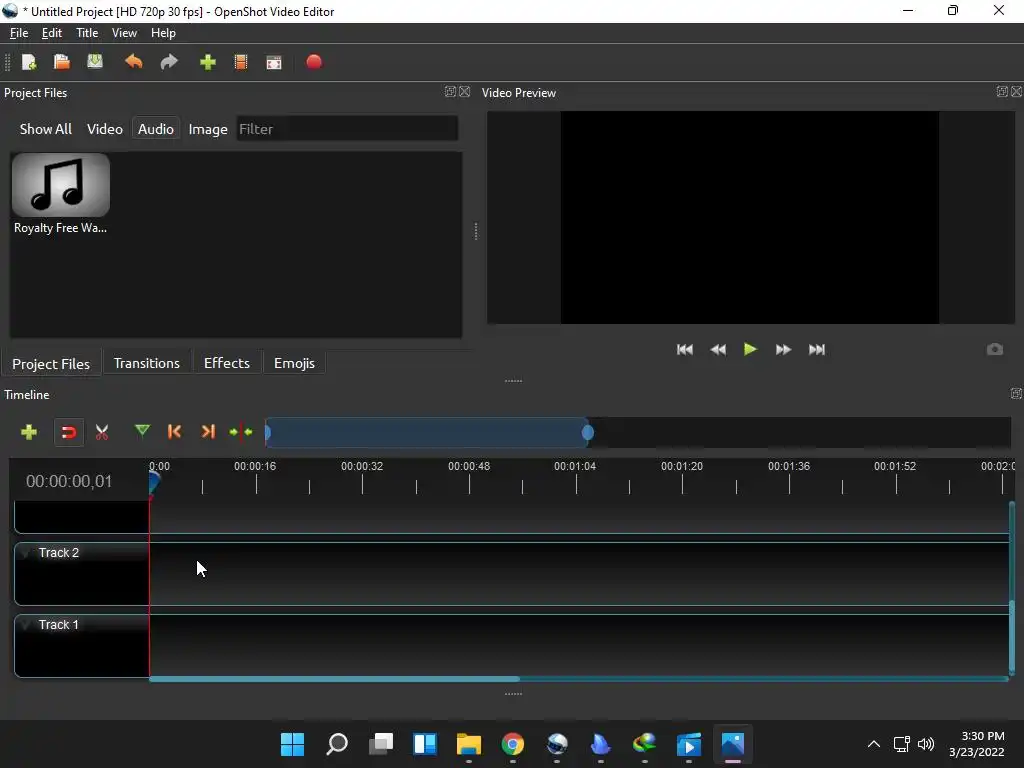Select the Video filter

point(104,129)
